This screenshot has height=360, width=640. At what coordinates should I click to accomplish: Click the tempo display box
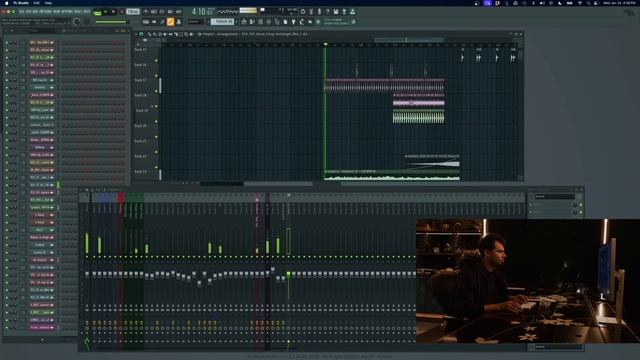(x=133, y=11)
